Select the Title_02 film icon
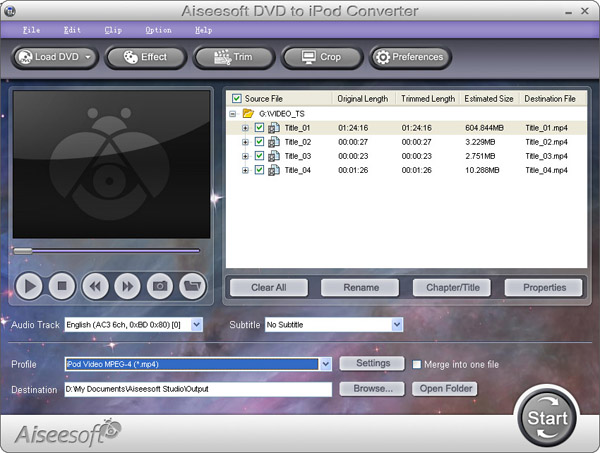The width and height of the screenshot is (600, 453). [274, 142]
